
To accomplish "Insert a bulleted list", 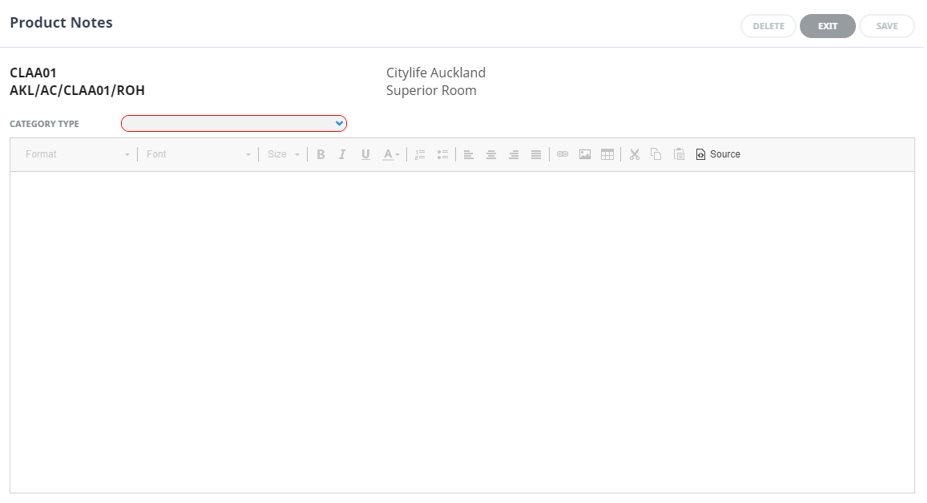I will click(x=442, y=154).
